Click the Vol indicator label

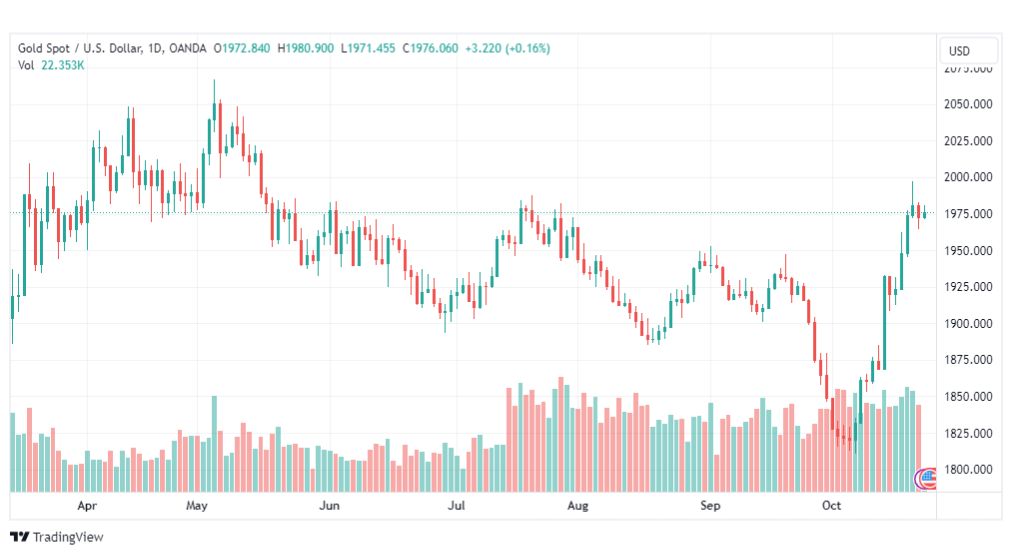click(26, 65)
